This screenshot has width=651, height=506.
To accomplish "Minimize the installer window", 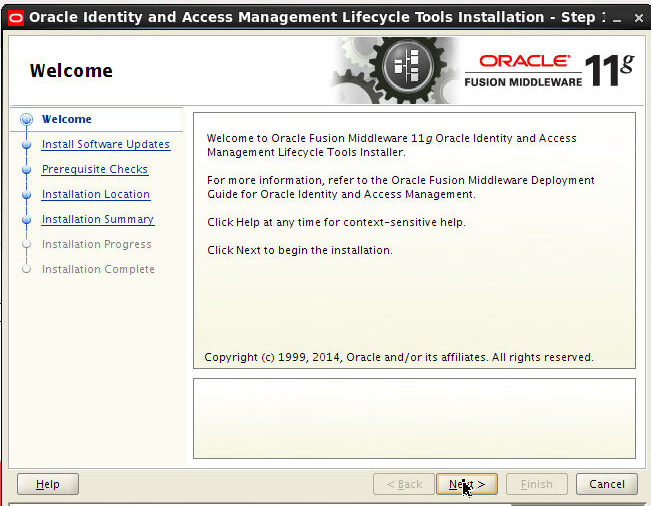I will [x=617, y=19].
